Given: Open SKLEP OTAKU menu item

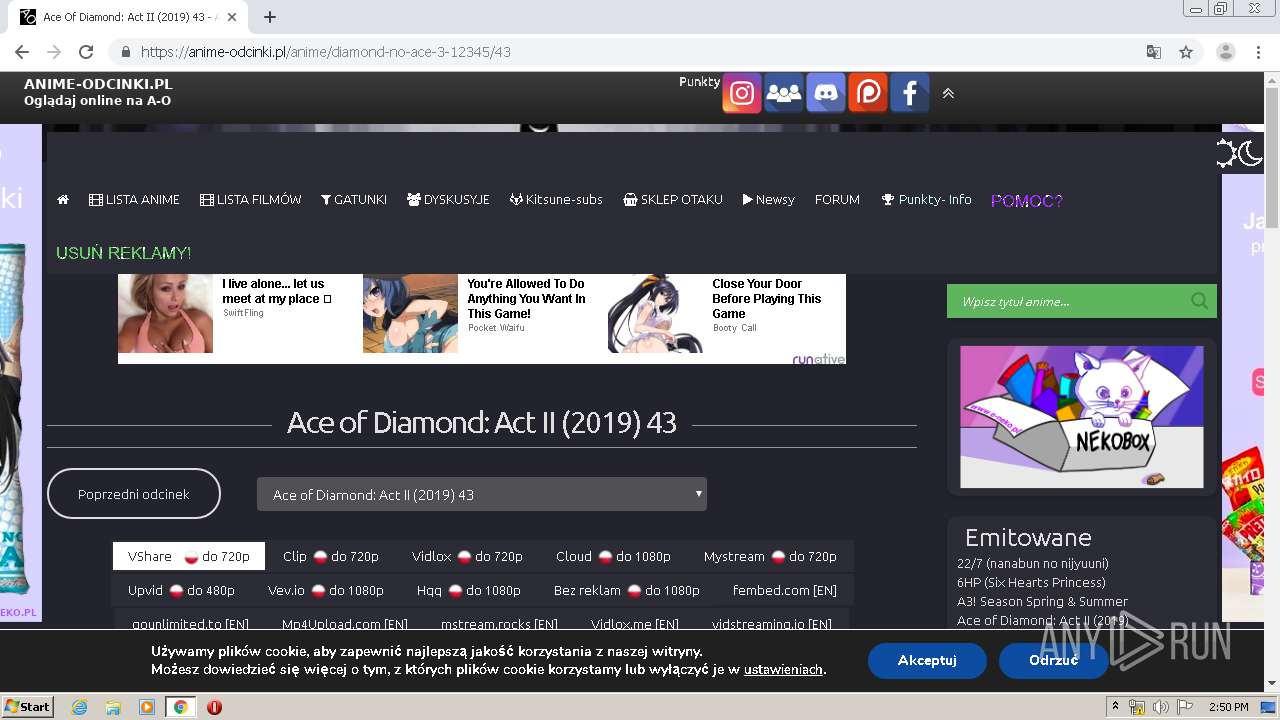Looking at the screenshot, I should 673,200.
